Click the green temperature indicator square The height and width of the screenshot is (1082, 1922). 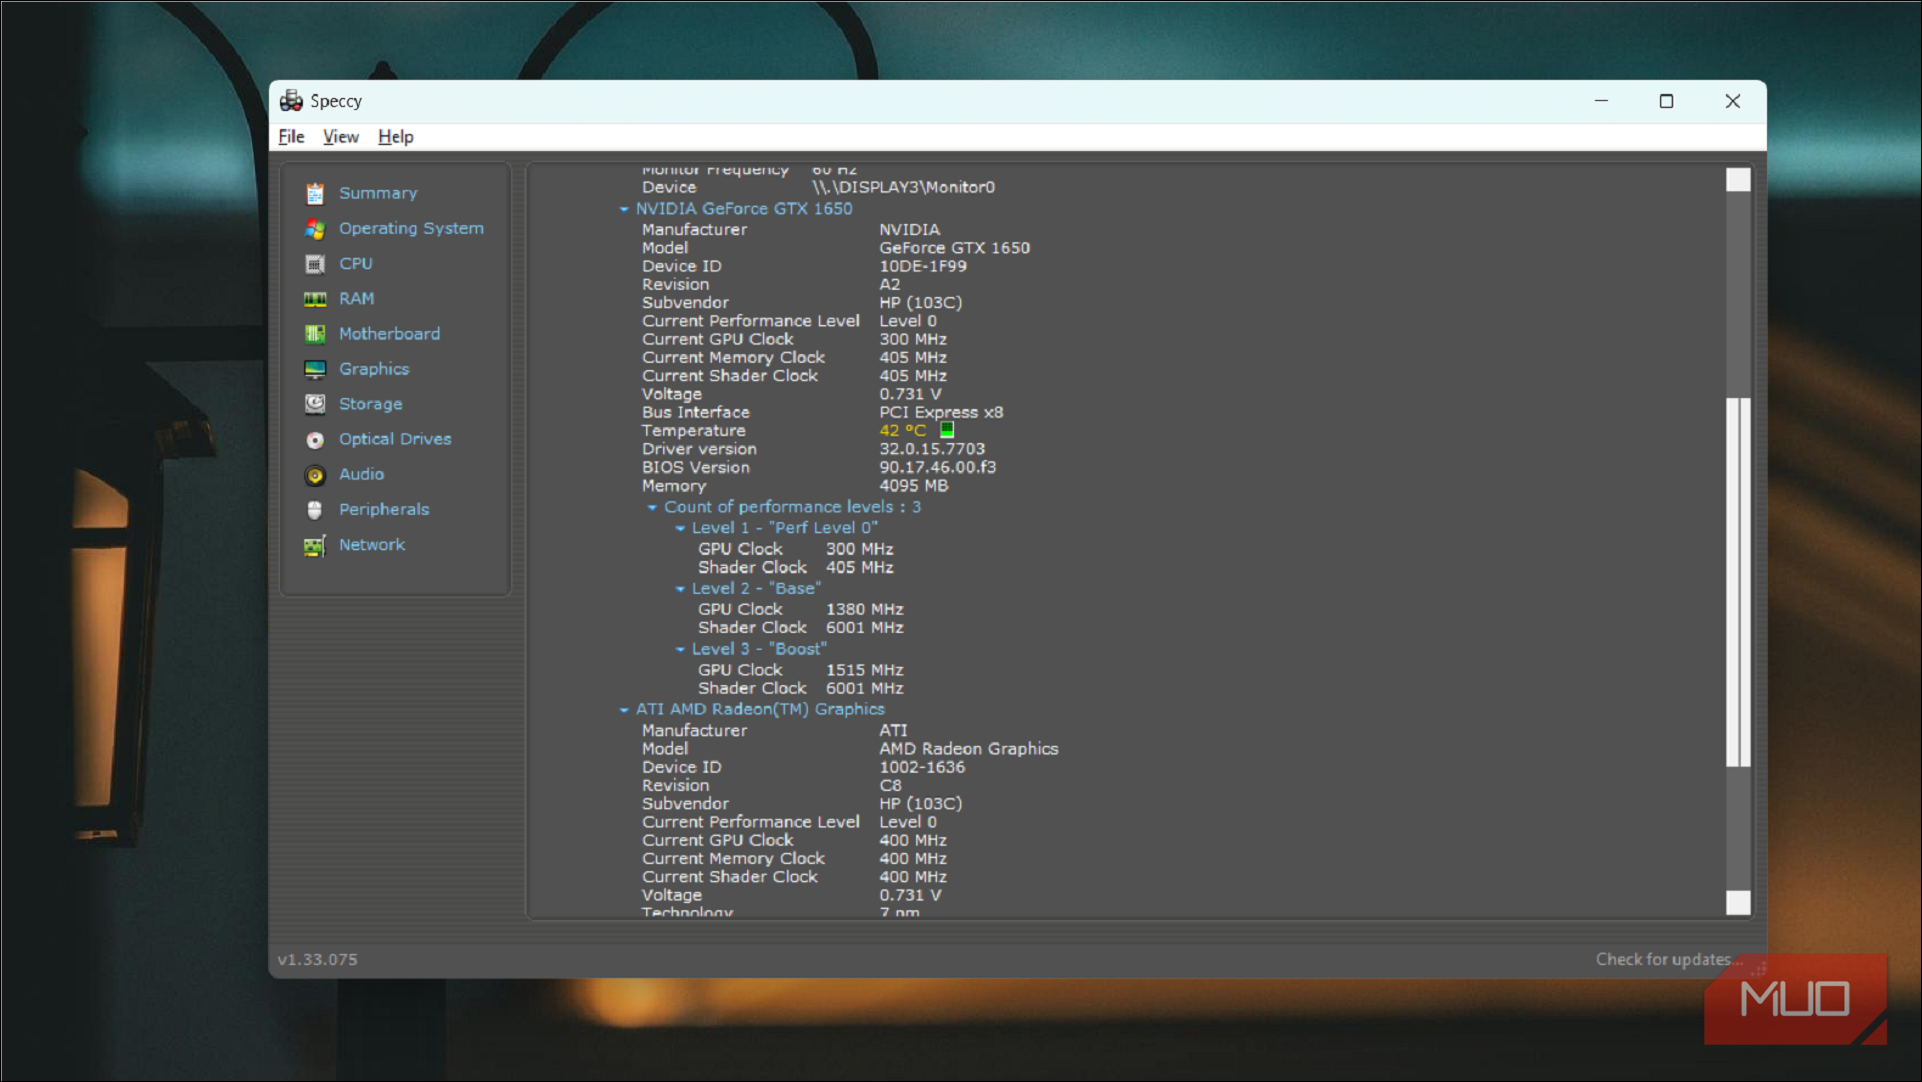point(946,430)
